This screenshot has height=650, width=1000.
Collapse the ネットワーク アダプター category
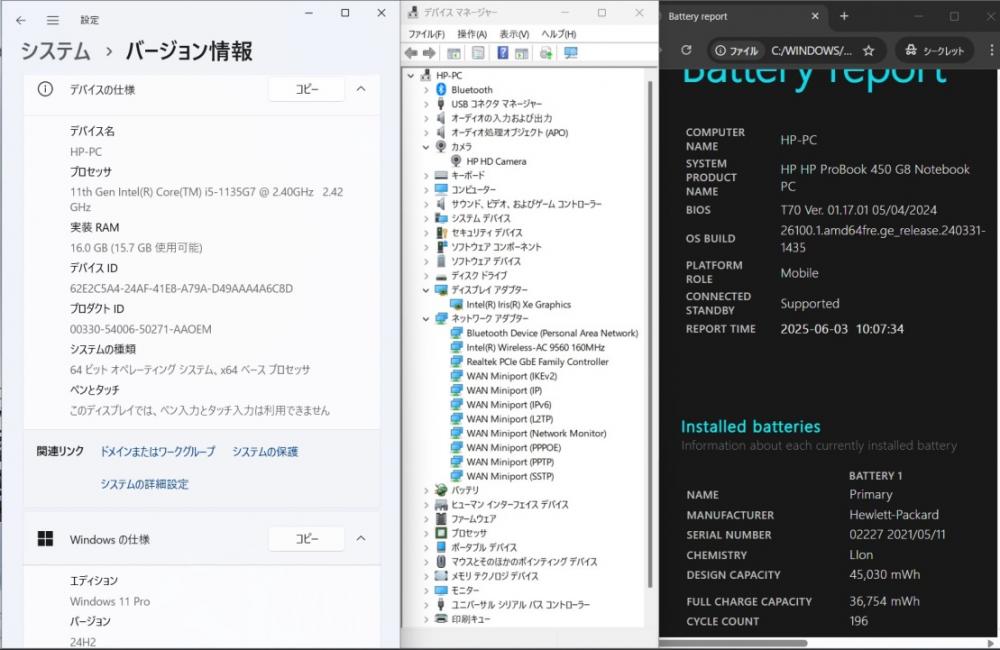point(426,318)
